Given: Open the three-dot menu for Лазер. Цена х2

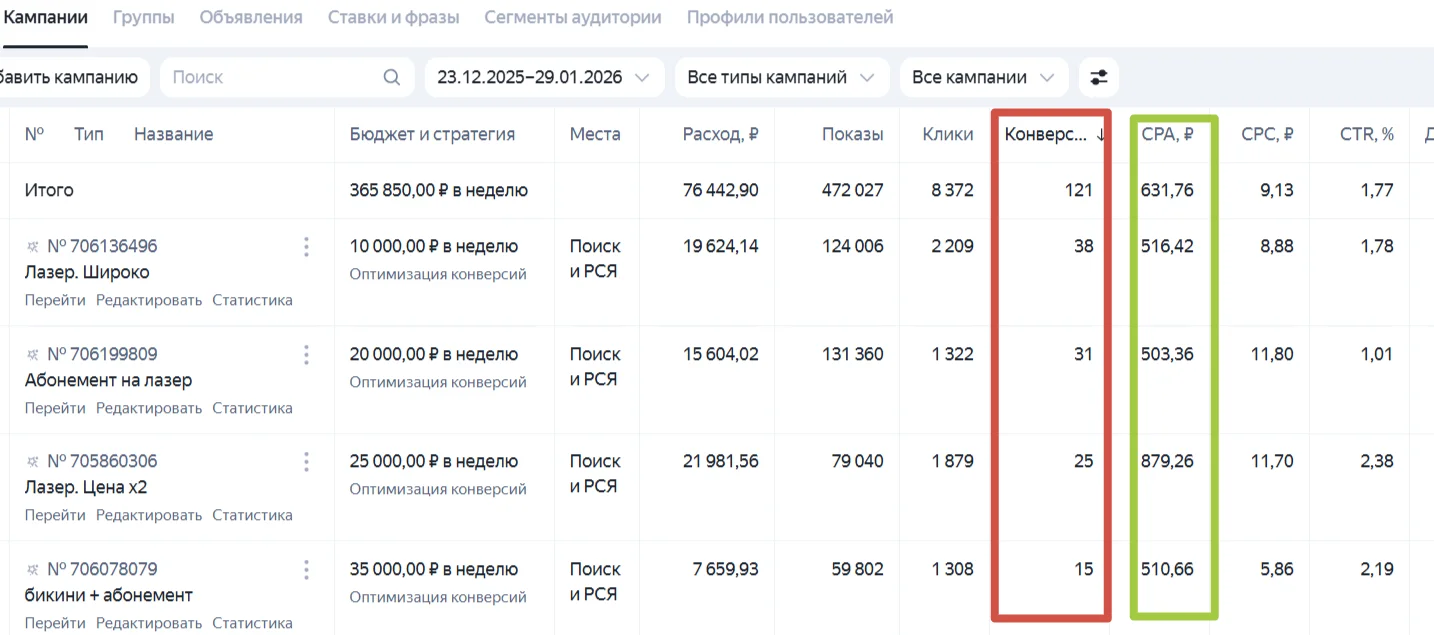Looking at the screenshot, I should (x=306, y=462).
